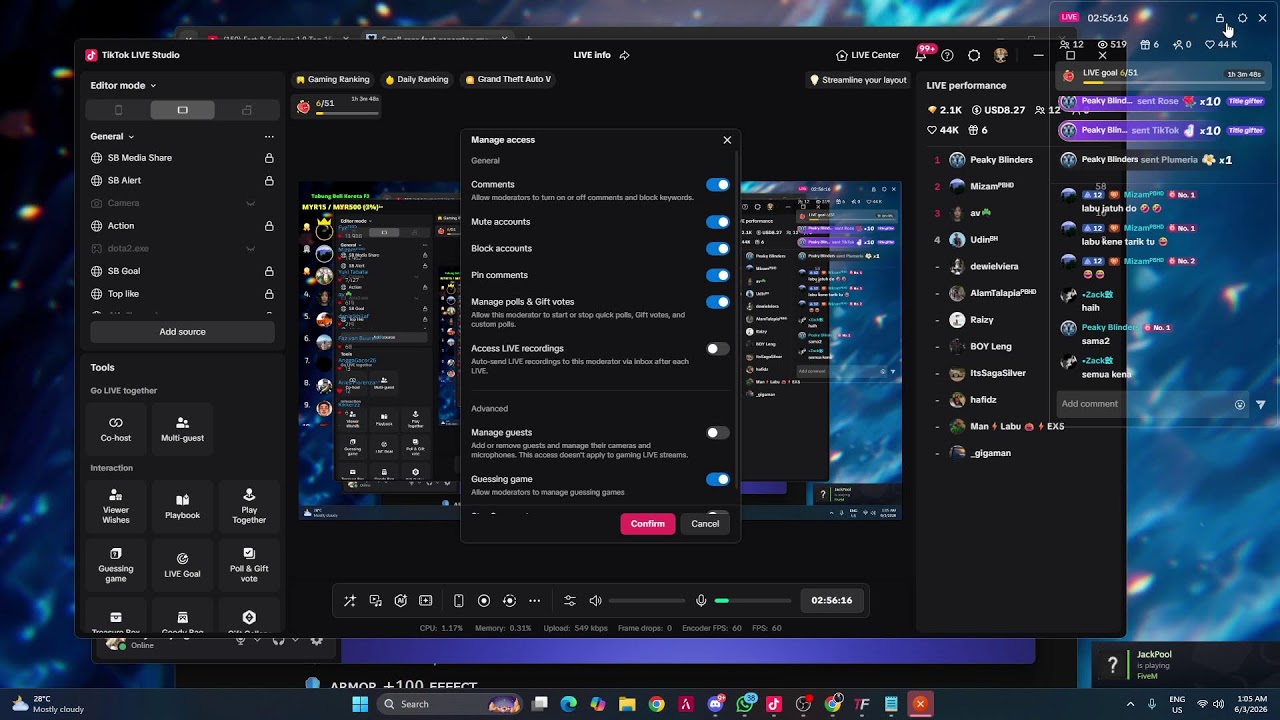Click Add source button

point(182,332)
